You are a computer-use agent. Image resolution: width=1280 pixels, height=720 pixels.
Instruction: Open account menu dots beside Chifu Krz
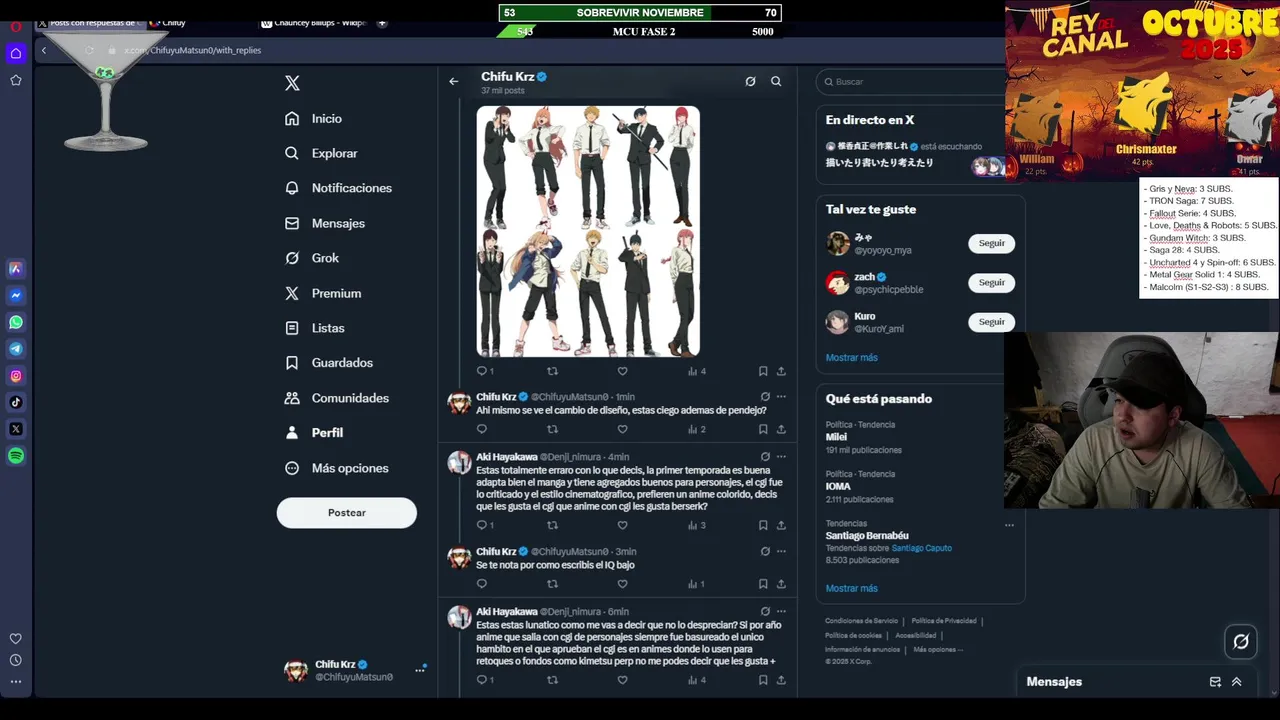[420, 670]
